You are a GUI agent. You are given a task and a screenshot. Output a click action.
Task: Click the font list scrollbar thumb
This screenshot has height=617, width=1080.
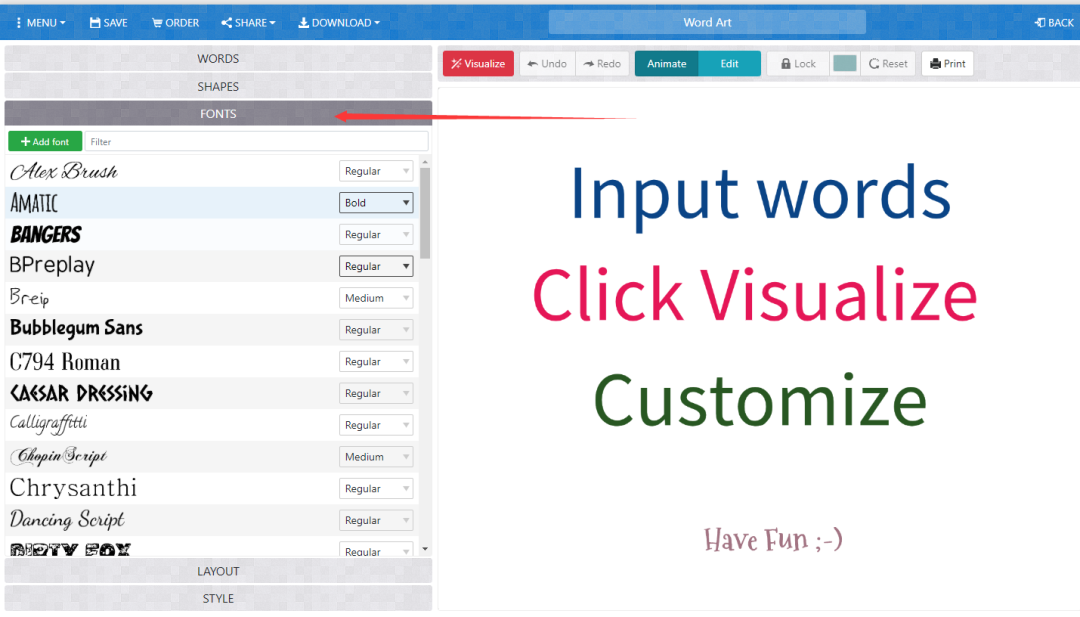pyautogui.click(x=425, y=213)
